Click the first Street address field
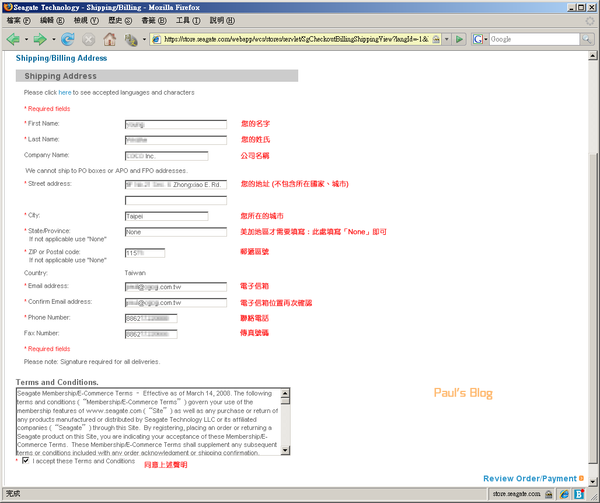 tap(176, 185)
